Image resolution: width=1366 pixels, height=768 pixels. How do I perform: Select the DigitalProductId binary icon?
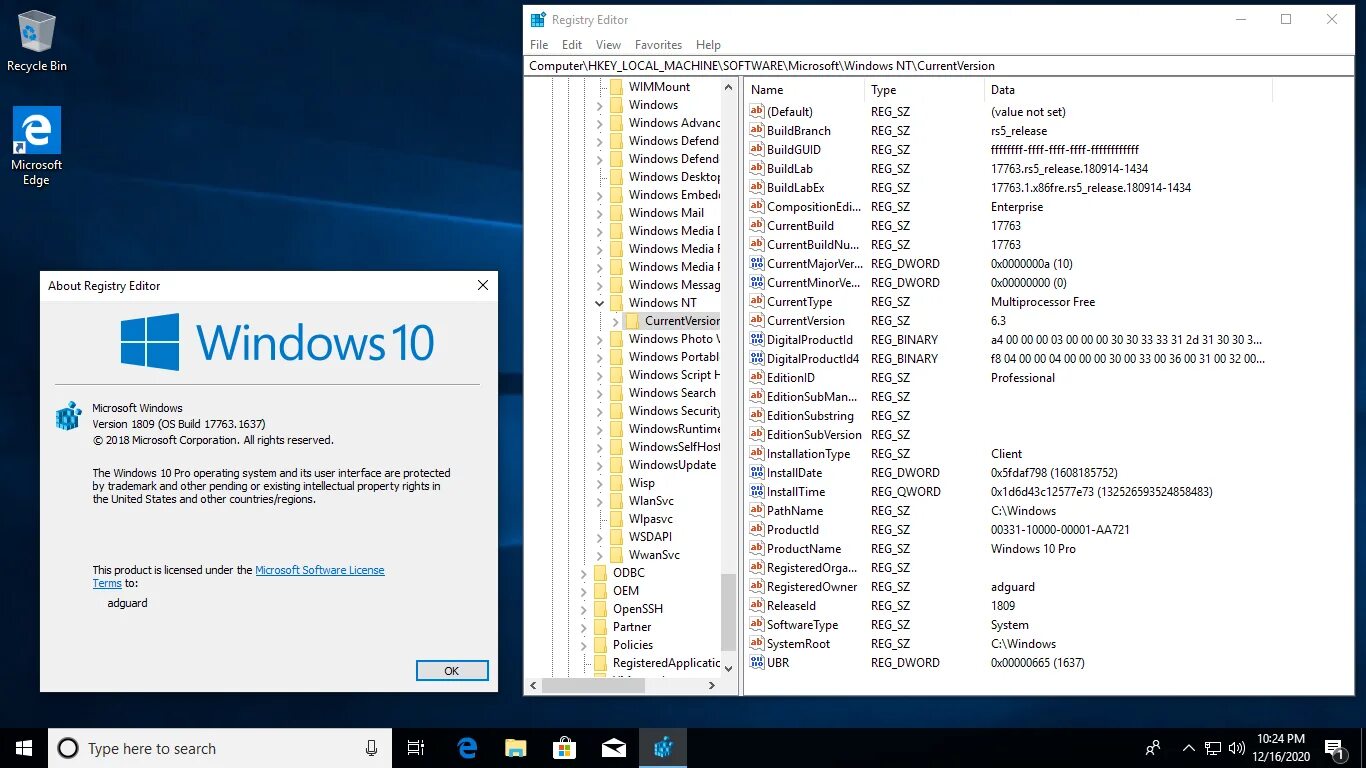coord(757,340)
